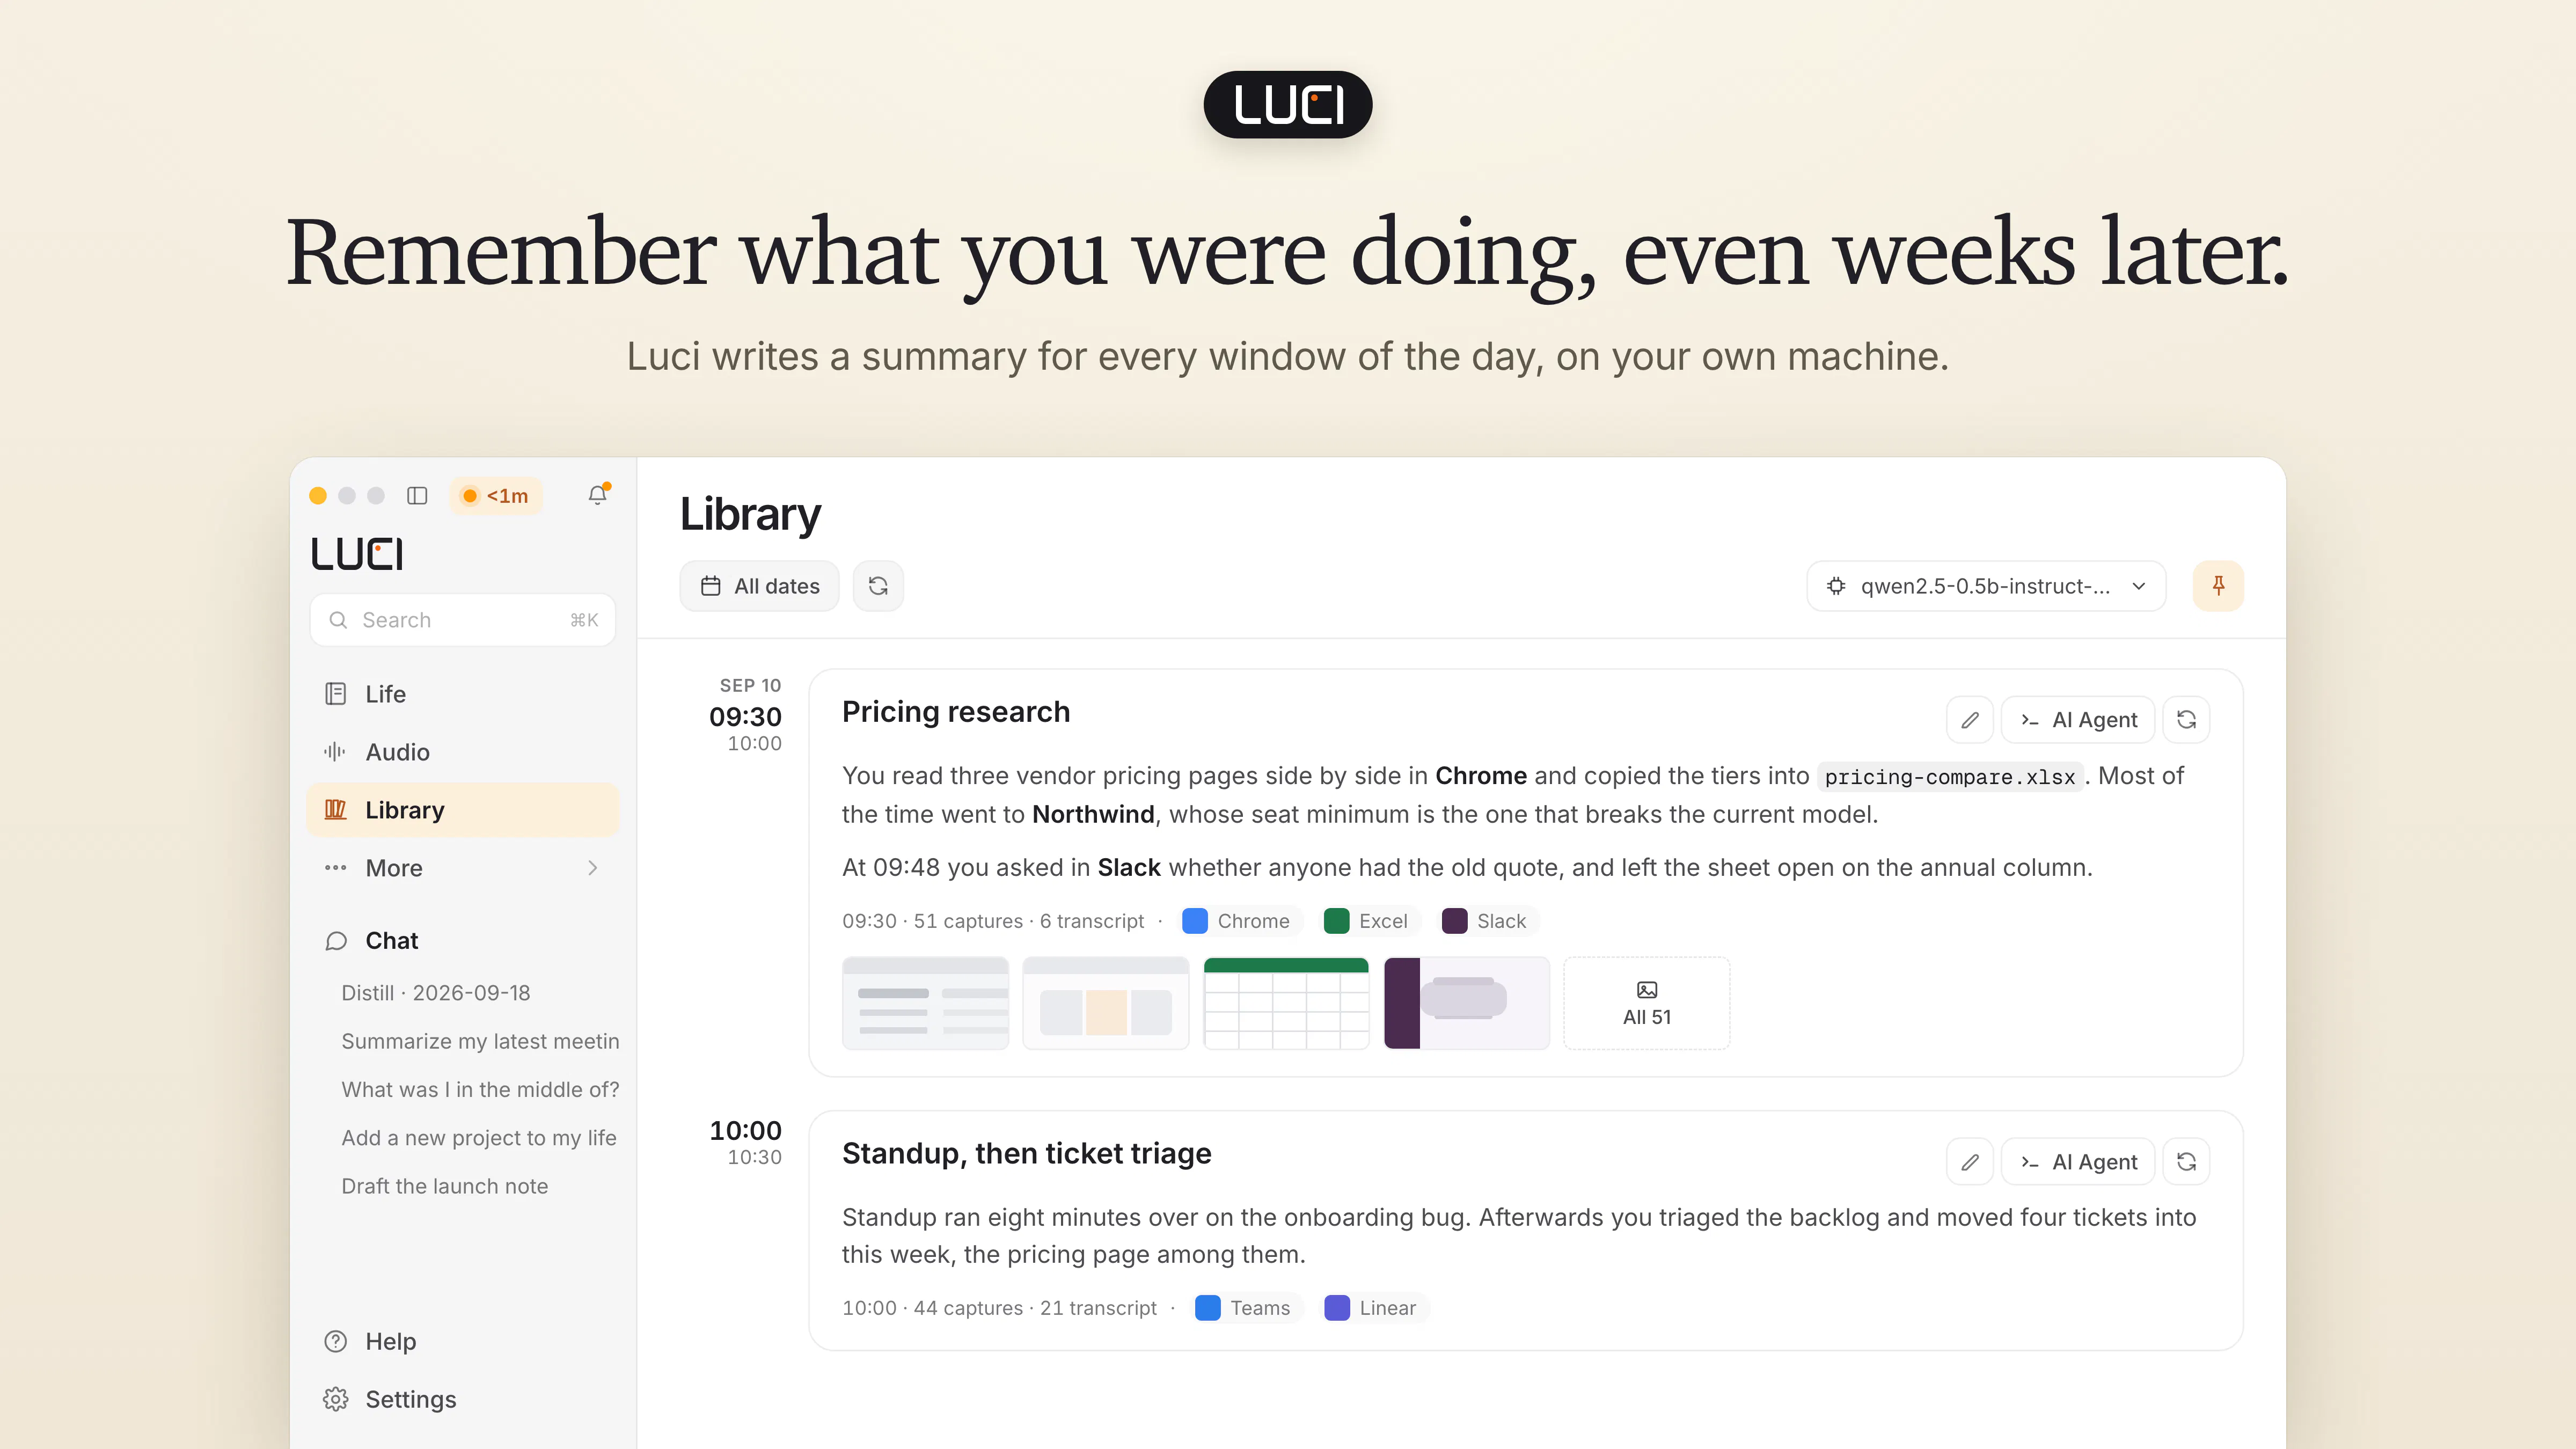Toggle the sidebar panel icon

417,495
